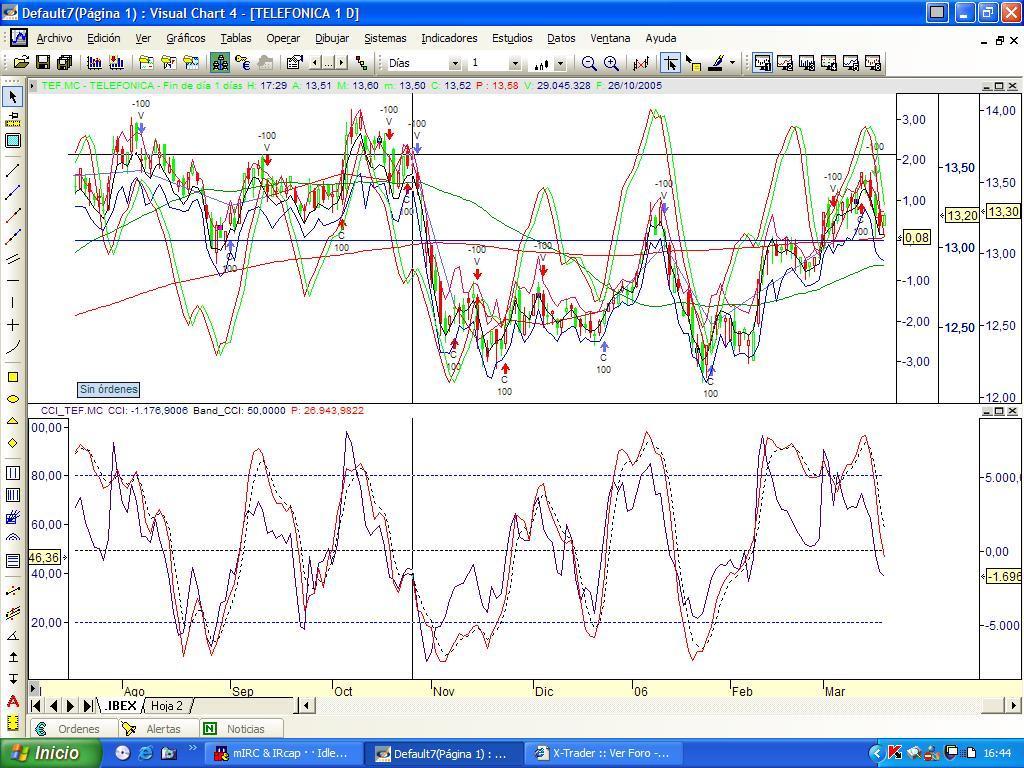The width and height of the screenshot is (1024, 768).
Task: Open the Ordenes panel button
Action: (74, 729)
